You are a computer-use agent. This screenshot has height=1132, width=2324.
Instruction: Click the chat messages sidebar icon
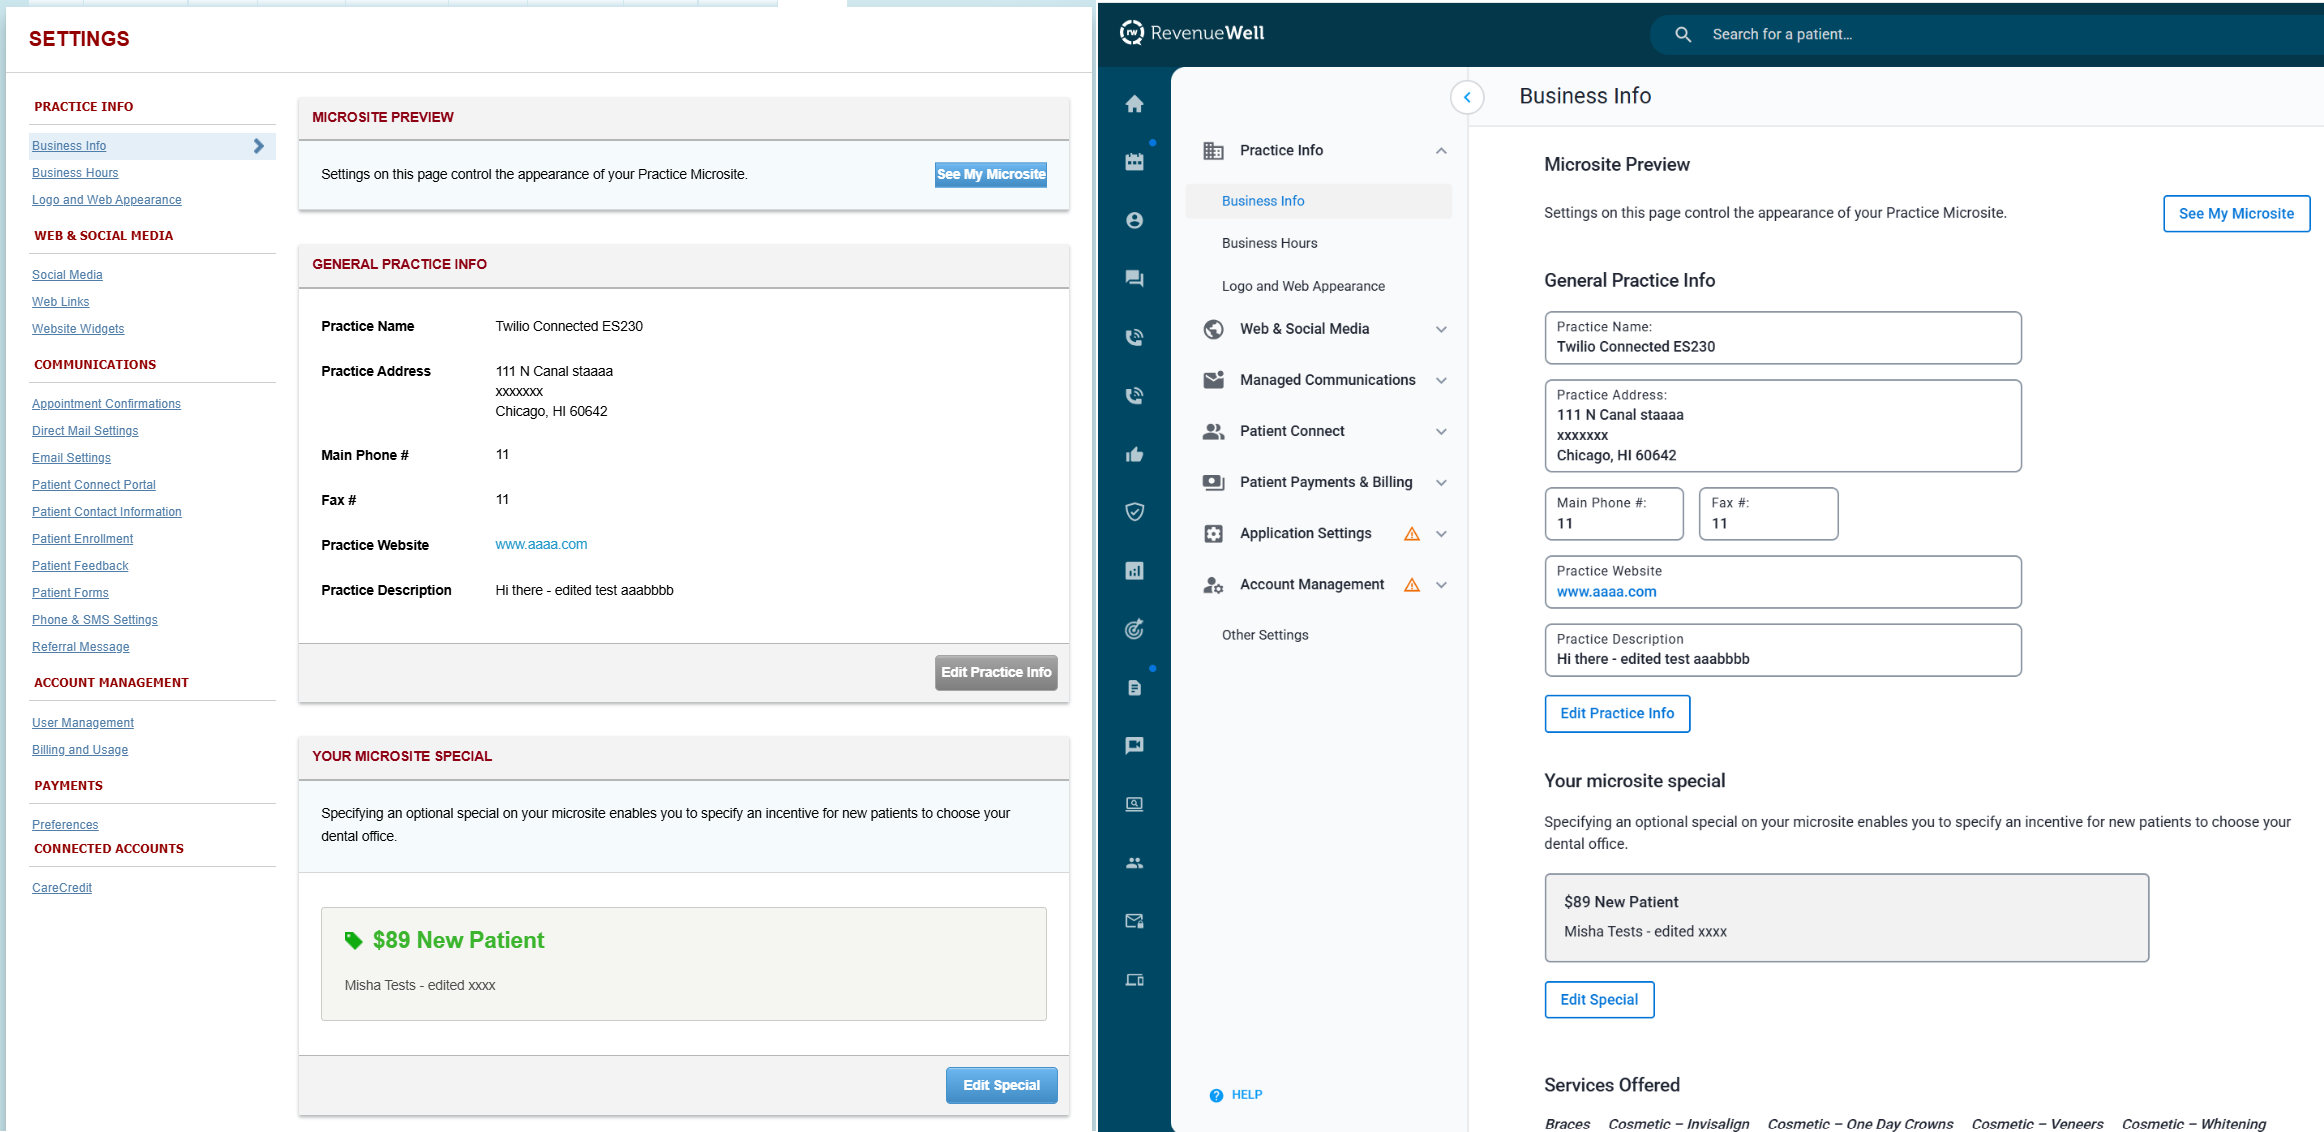pos(1134,278)
